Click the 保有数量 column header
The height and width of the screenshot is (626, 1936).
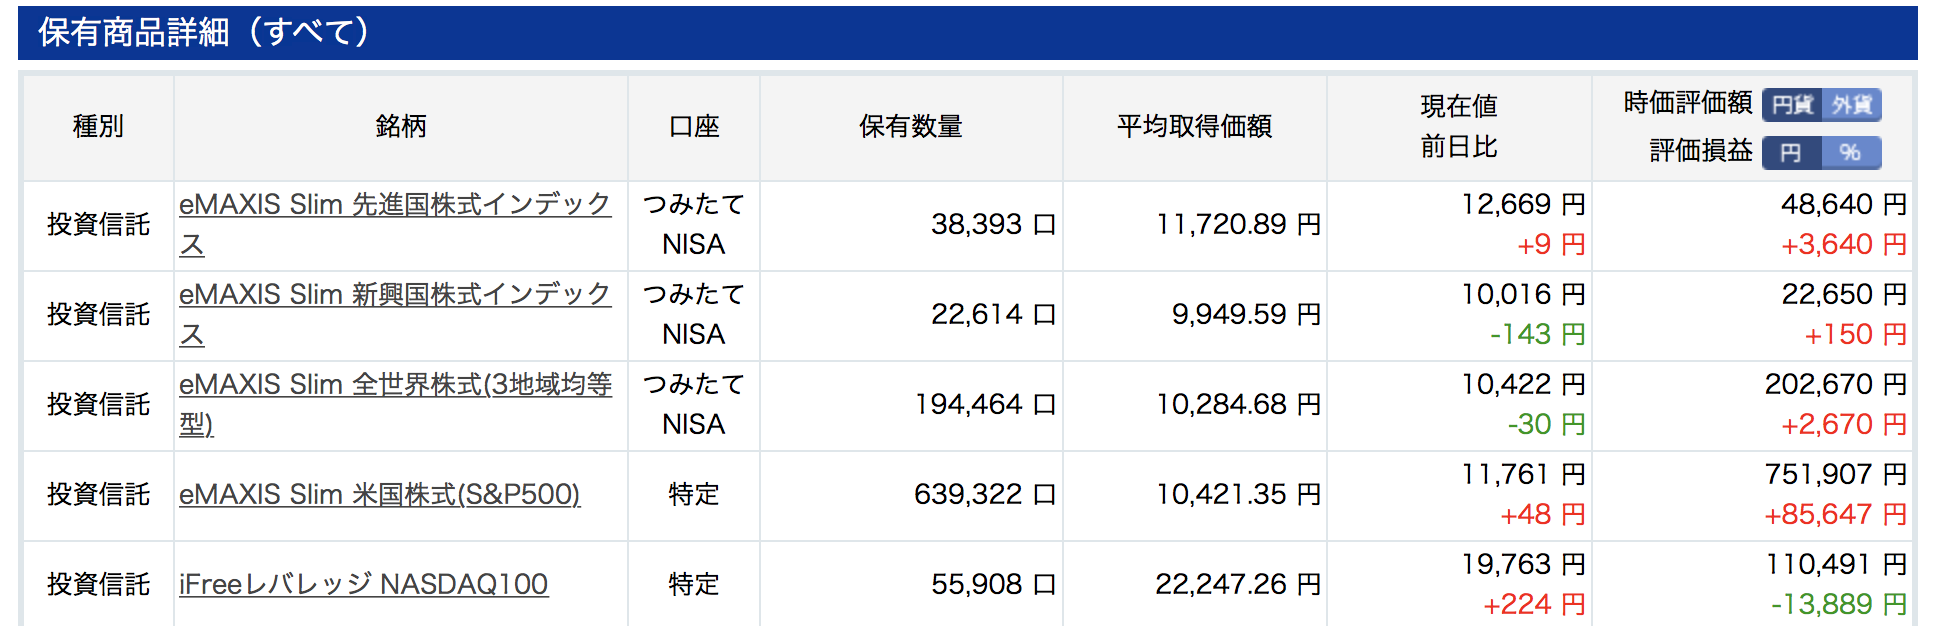coord(910,127)
